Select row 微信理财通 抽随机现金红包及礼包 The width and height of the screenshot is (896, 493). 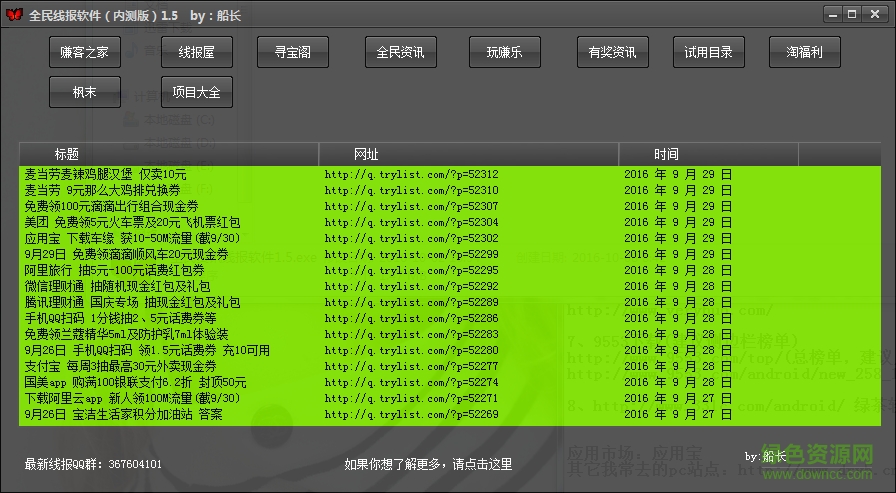tap(450, 286)
